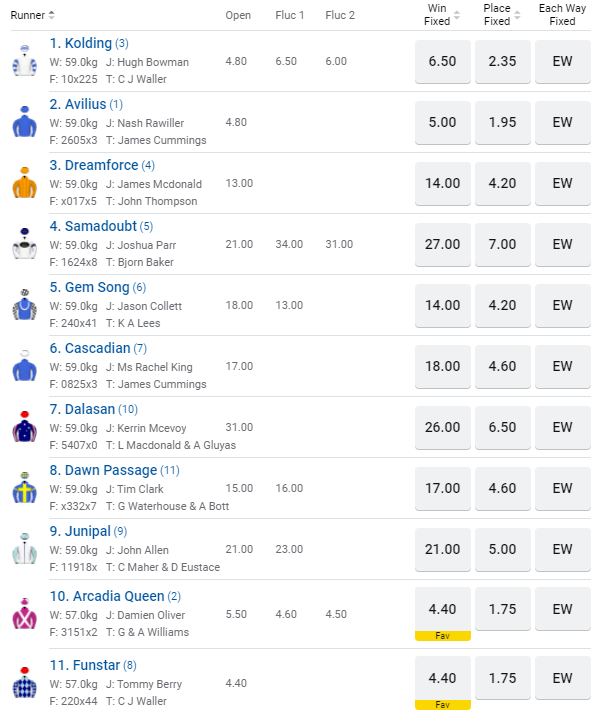Select Junipal place odds 5.00
Screen dimensions: 604x715
[502, 549]
